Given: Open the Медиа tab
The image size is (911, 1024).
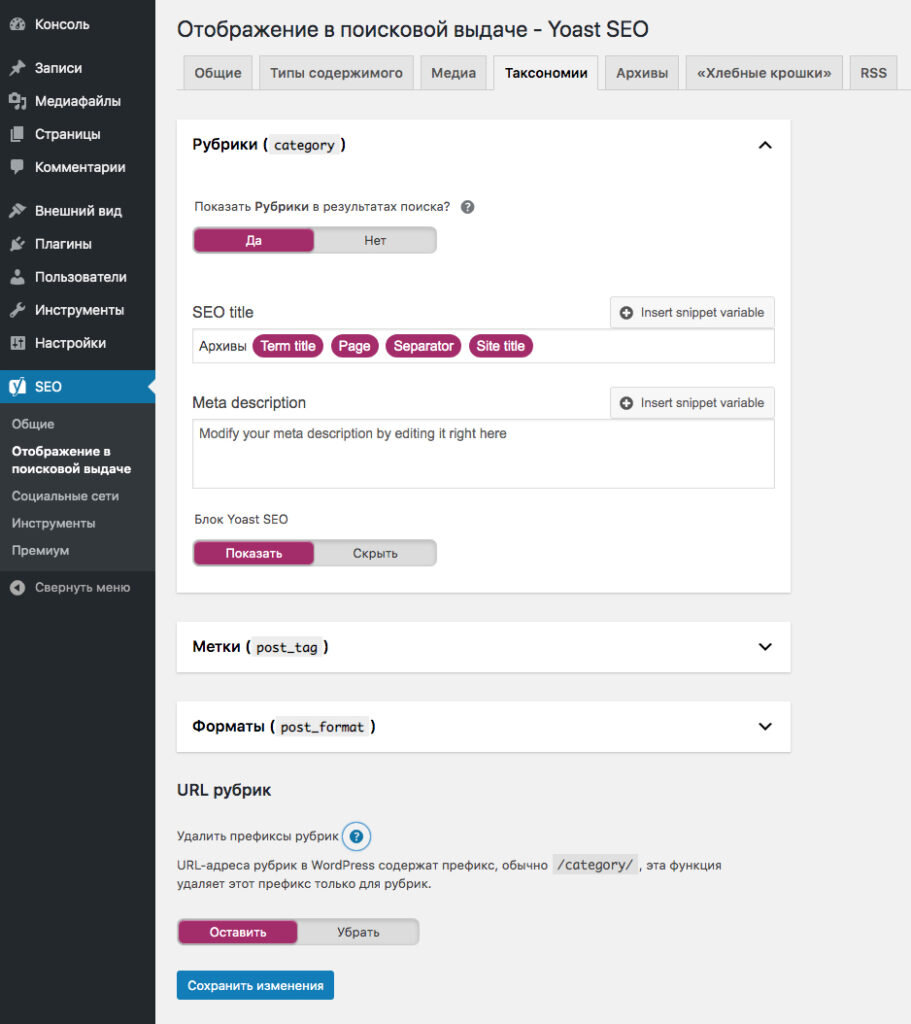Looking at the screenshot, I should coord(453,72).
